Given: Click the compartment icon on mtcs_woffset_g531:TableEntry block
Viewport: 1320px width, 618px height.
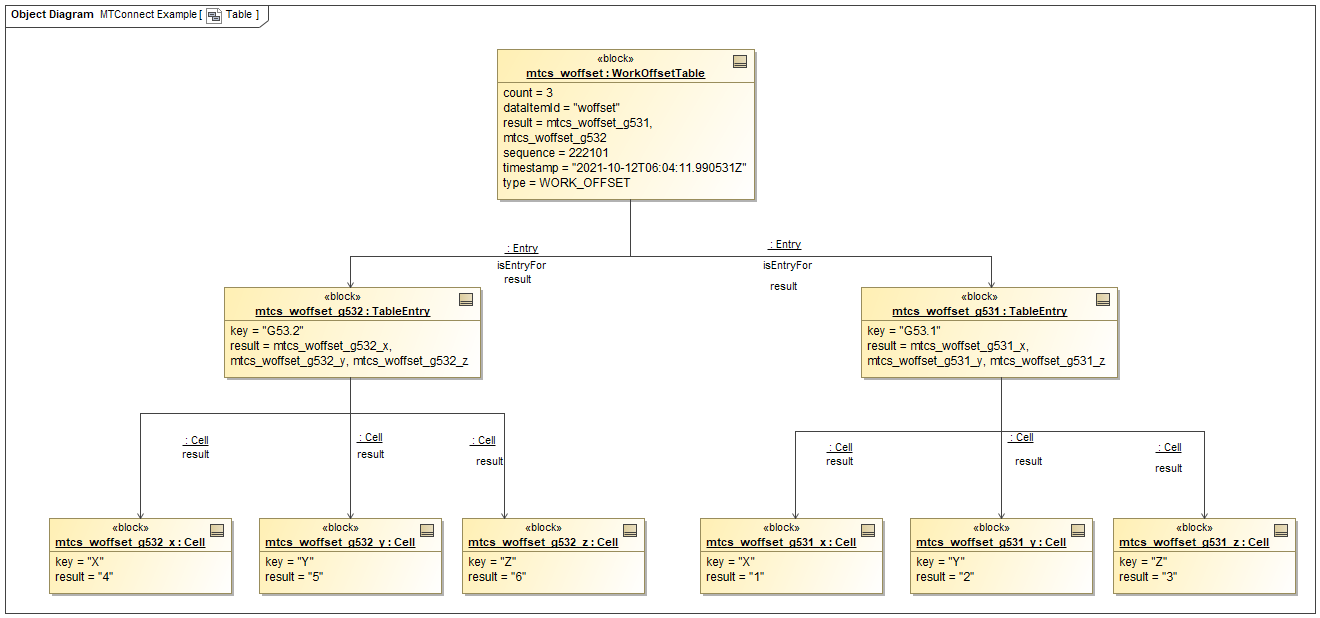Looking at the screenshot, I should [1103, 300].
